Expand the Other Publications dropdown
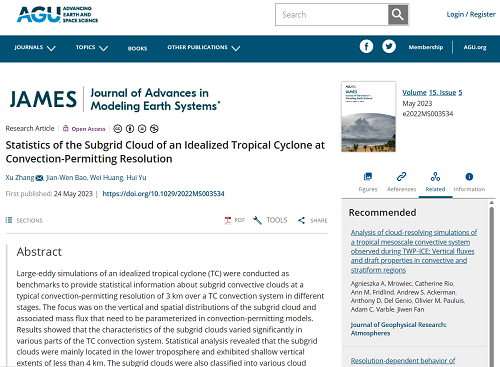The height and width of the screenshot is (367, 500). click(204, 48)
